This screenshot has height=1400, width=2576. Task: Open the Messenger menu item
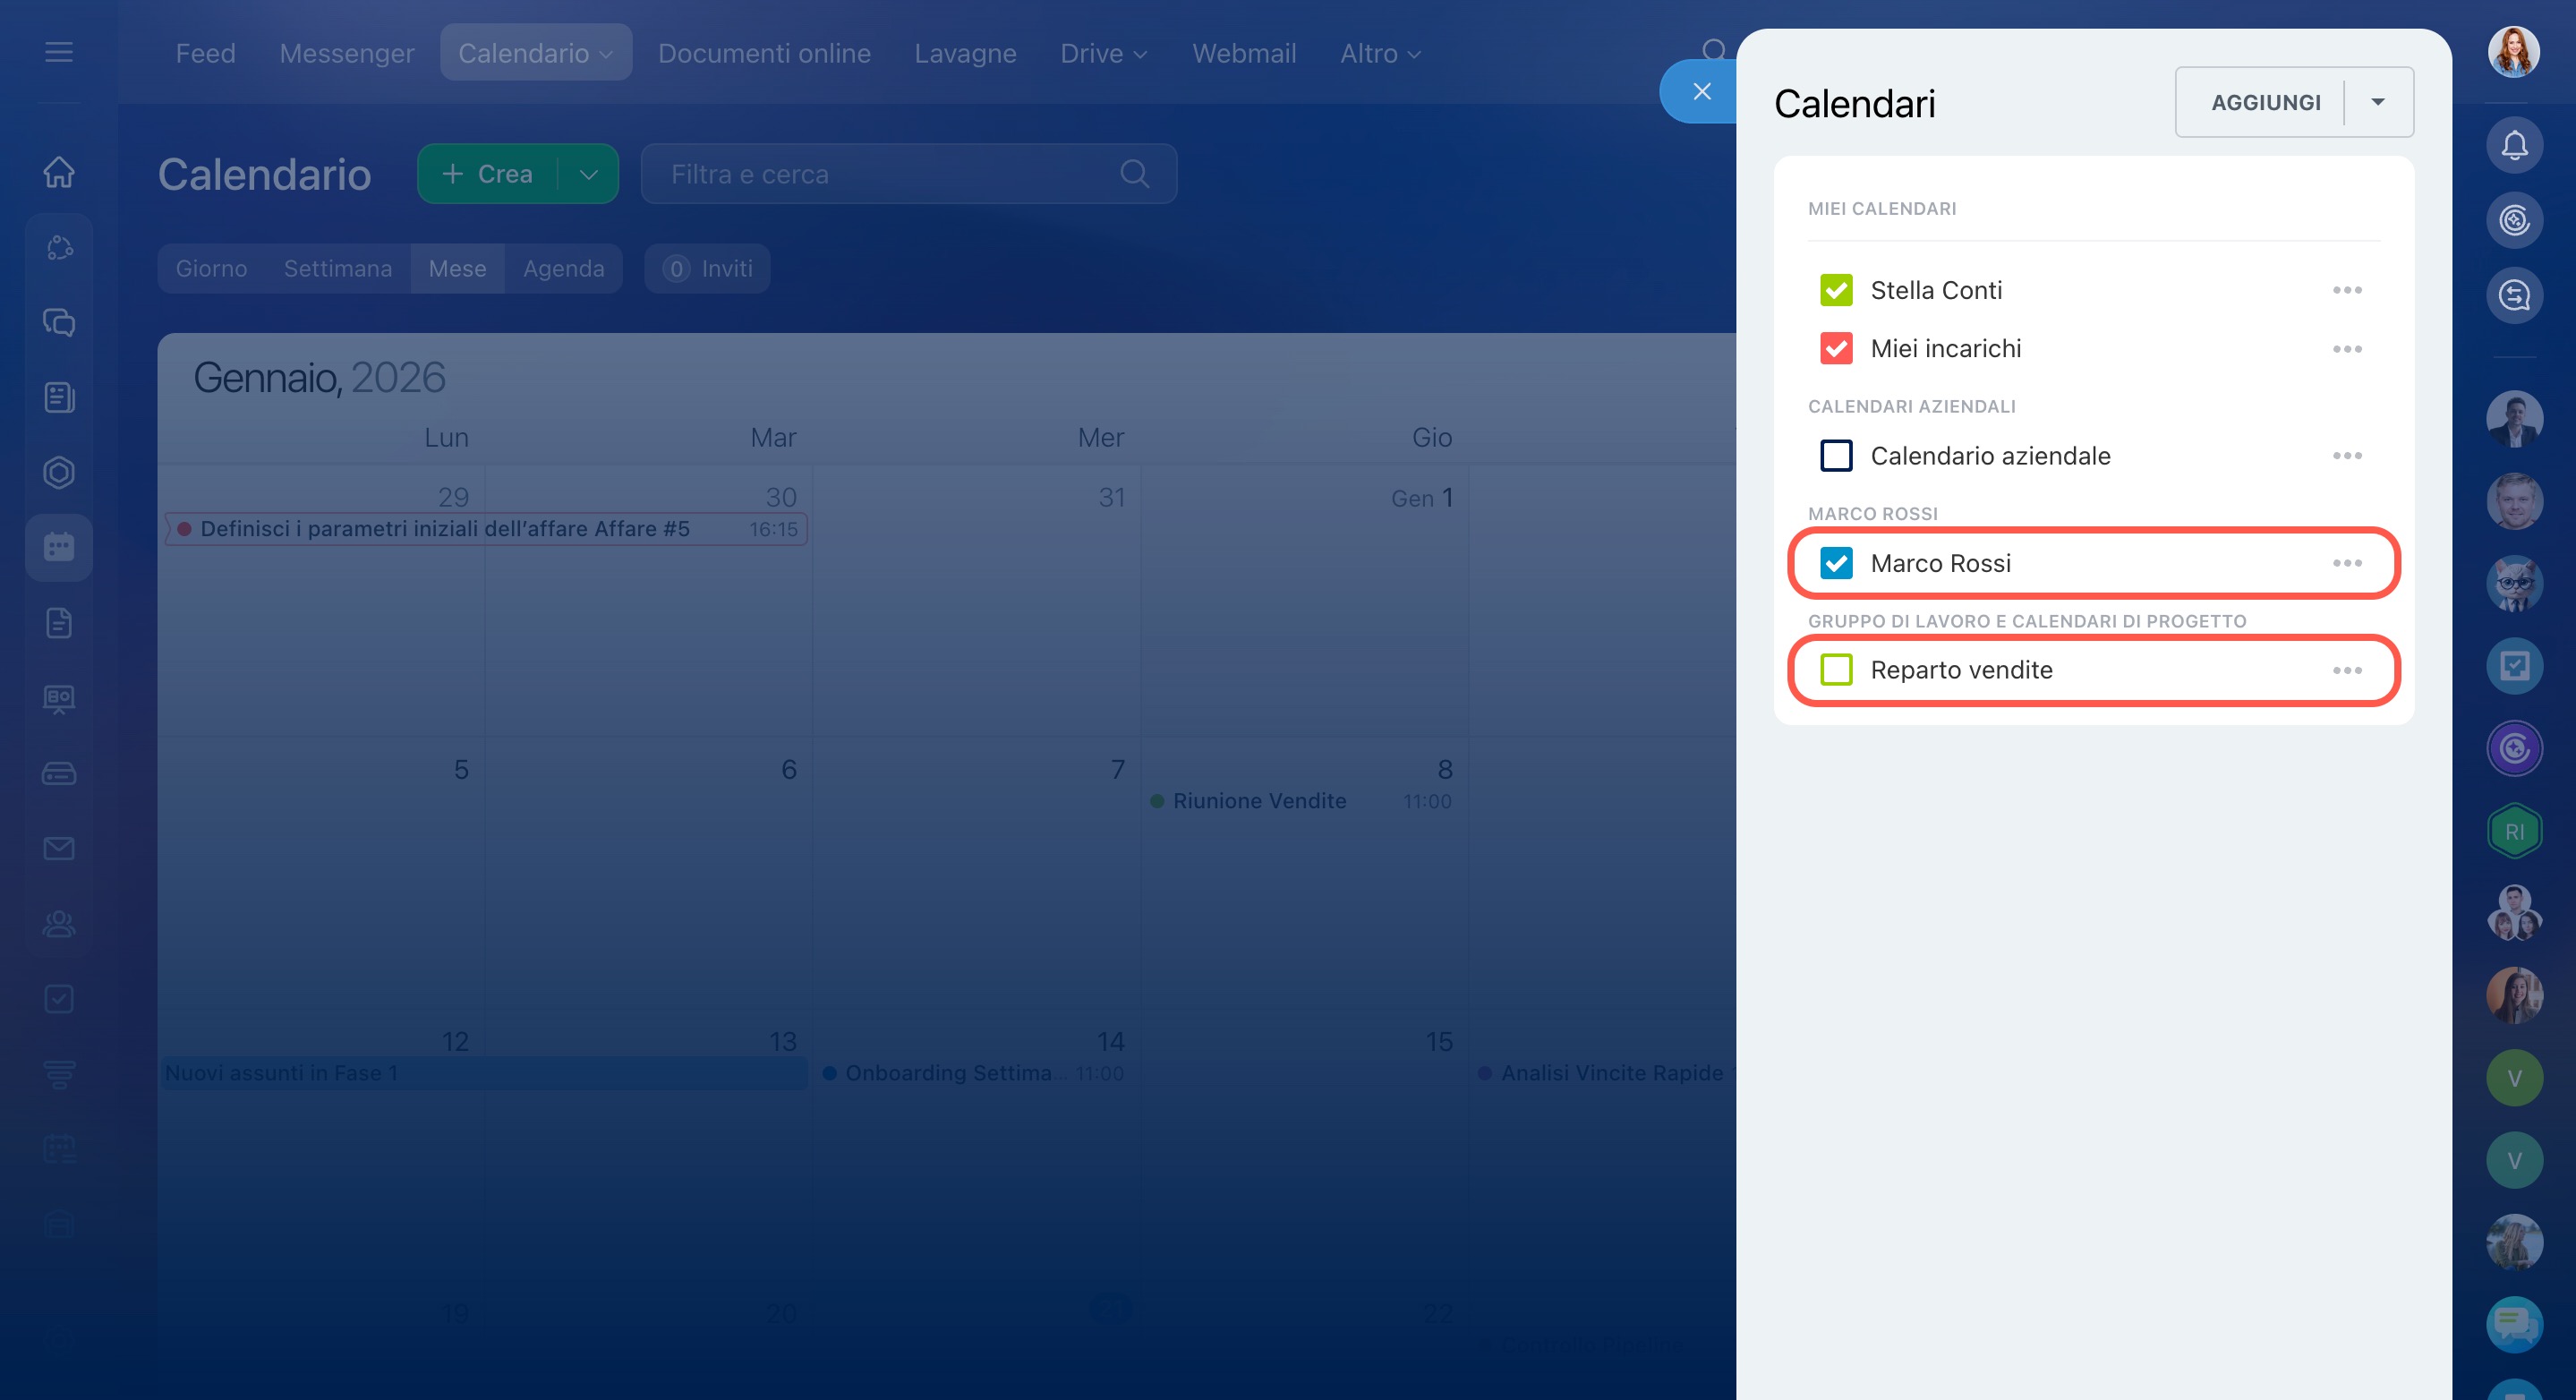[x=346, y=53]
